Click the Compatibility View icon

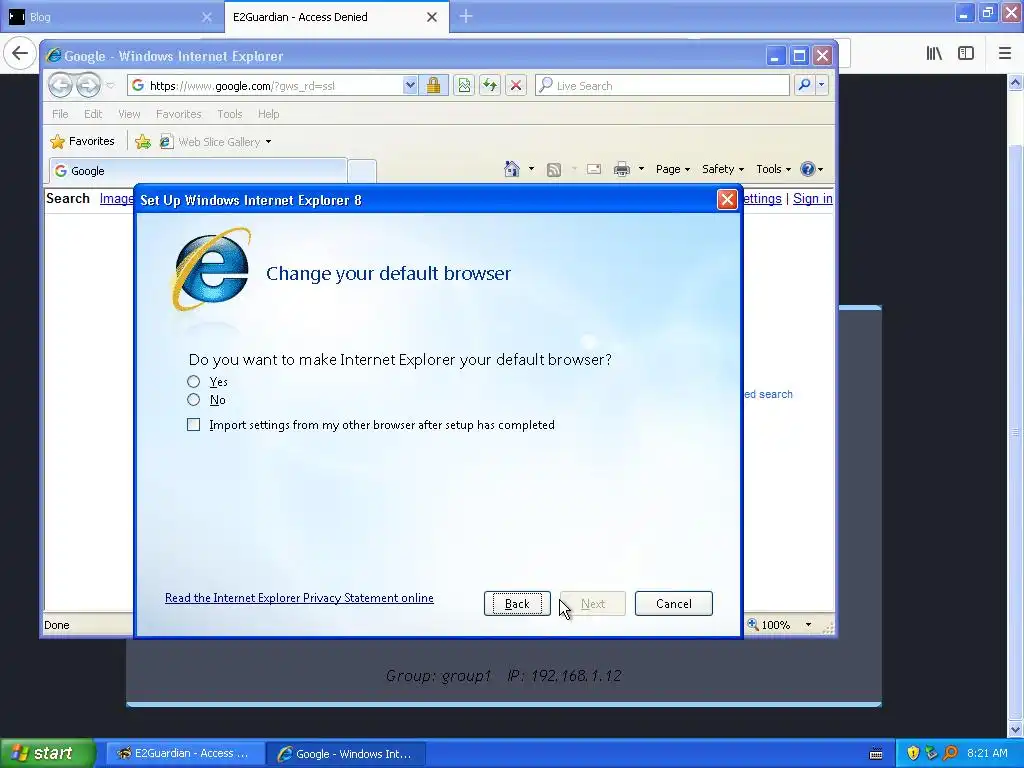coord(464,86)
